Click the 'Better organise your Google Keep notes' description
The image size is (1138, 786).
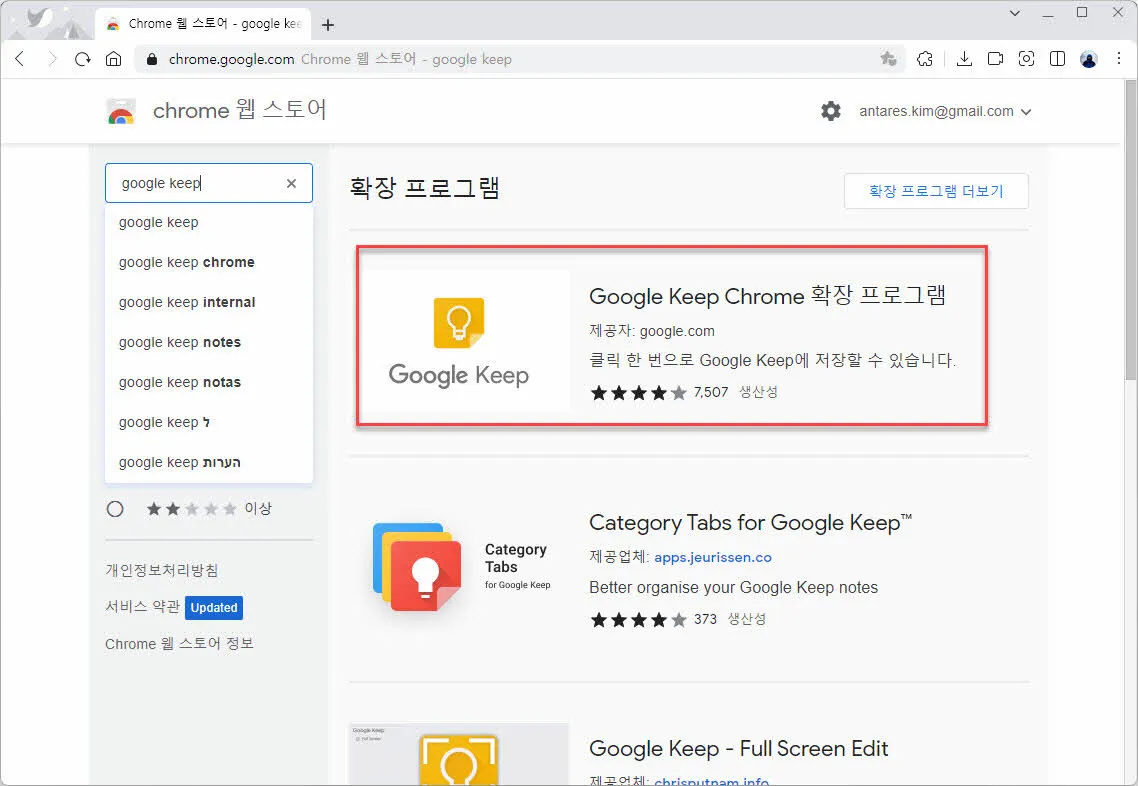(734, 588)
